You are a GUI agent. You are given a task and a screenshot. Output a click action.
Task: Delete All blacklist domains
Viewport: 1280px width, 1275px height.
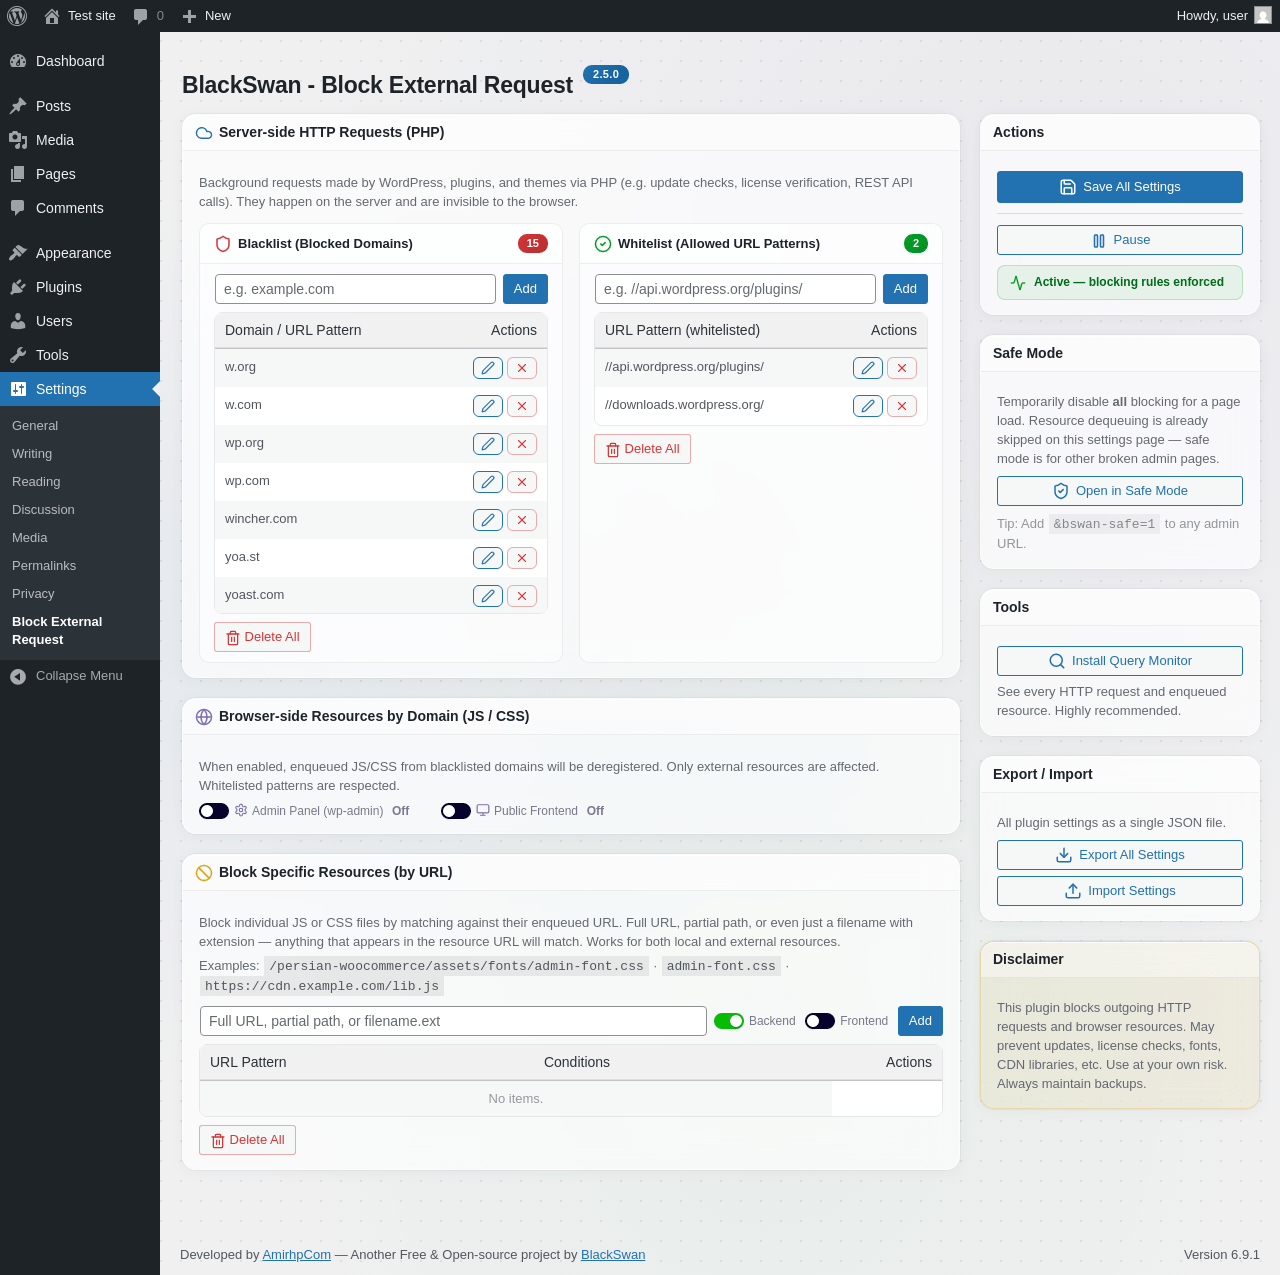262,637
